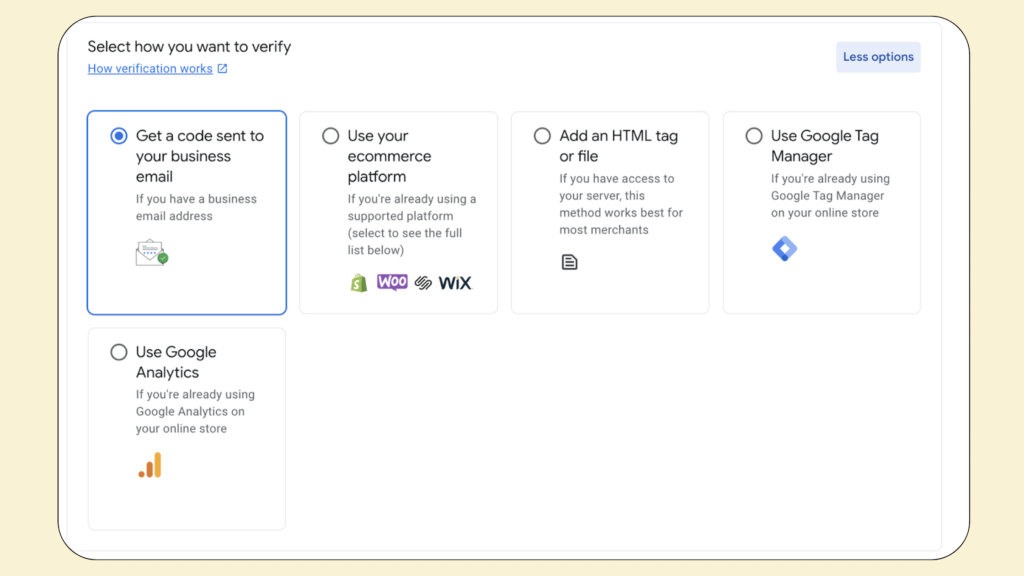Select the Use Google Tag Manager radio
The image size is (1024, 576).
click(x=754, y=136)
